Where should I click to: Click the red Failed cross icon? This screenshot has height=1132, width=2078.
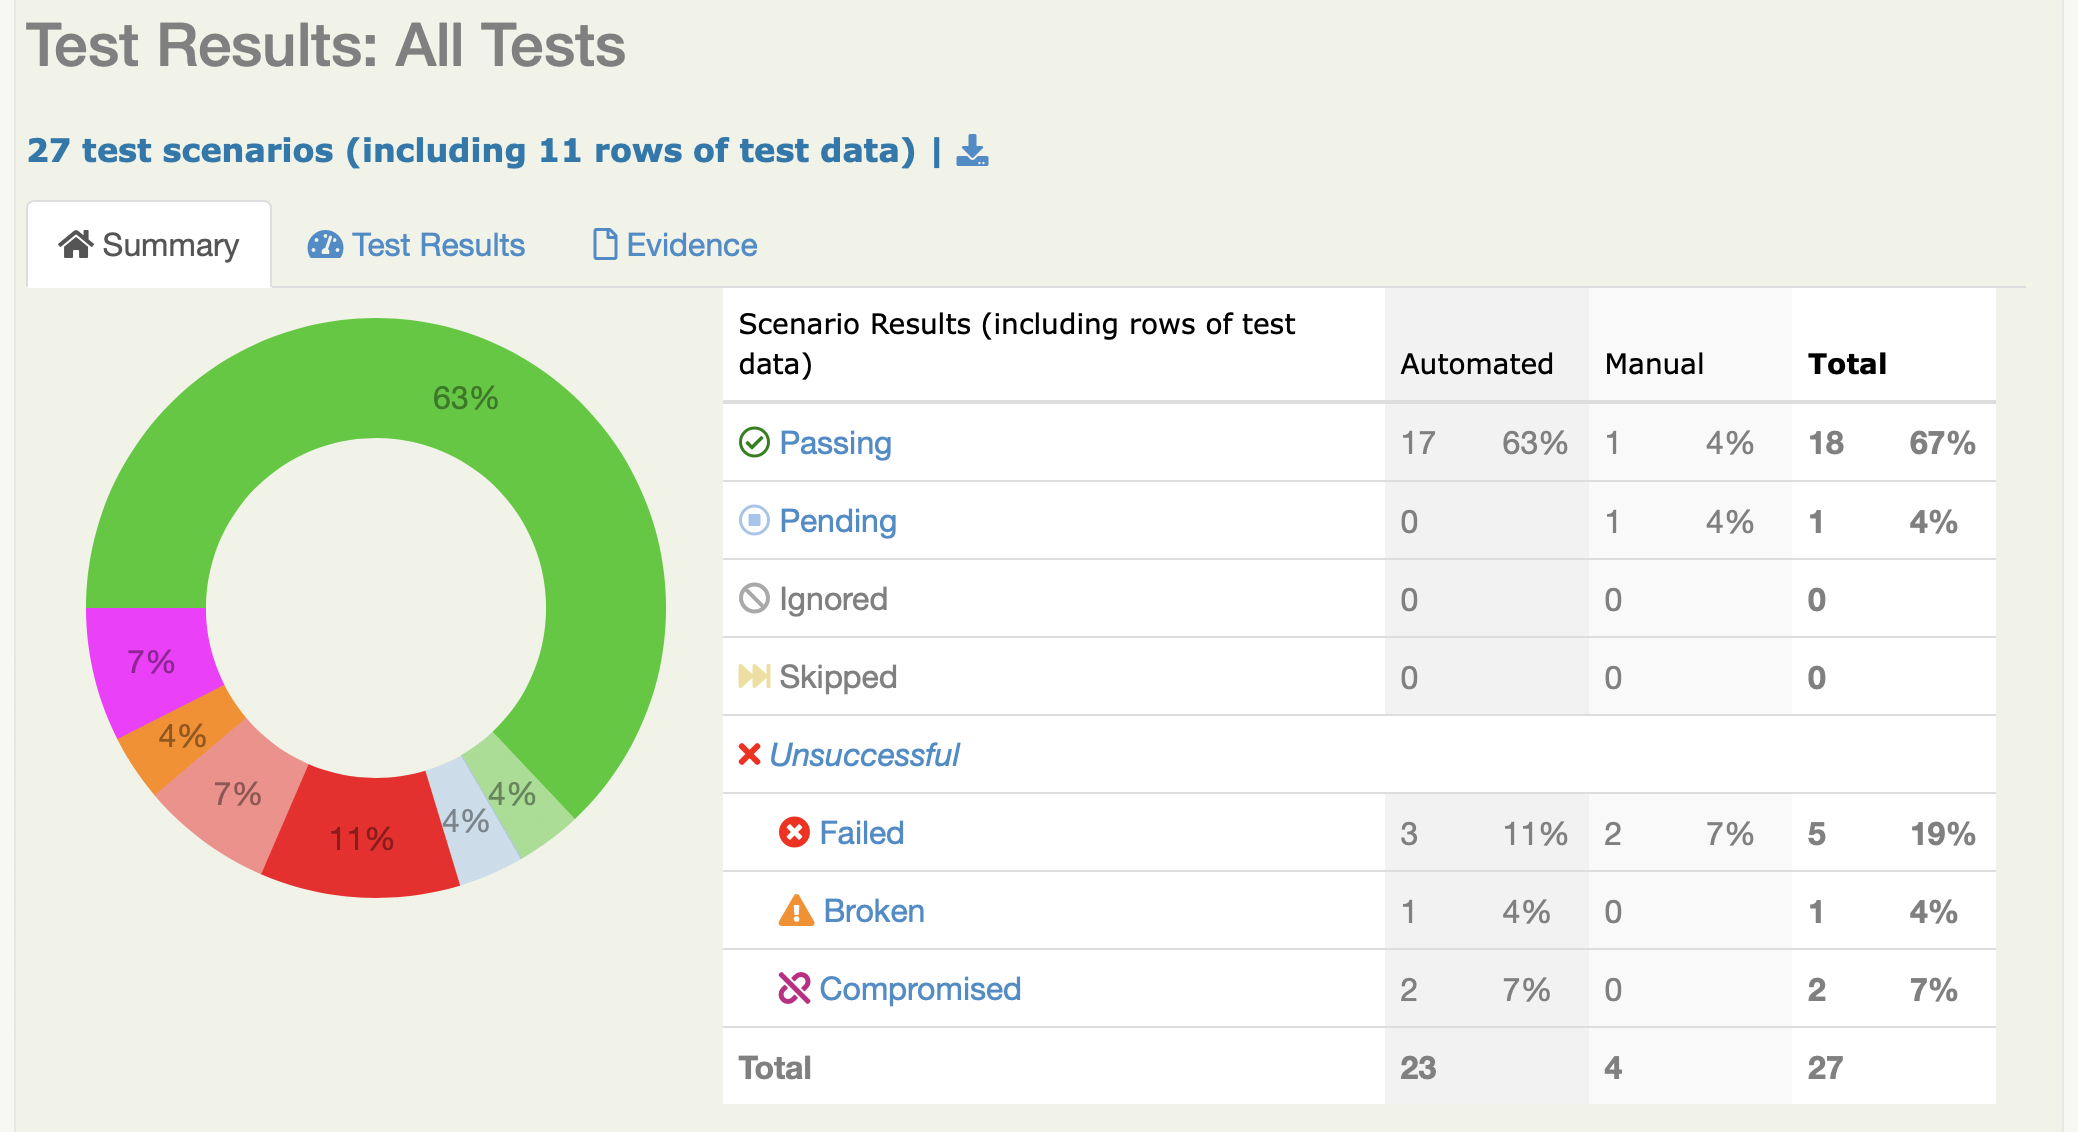(794, 832)
